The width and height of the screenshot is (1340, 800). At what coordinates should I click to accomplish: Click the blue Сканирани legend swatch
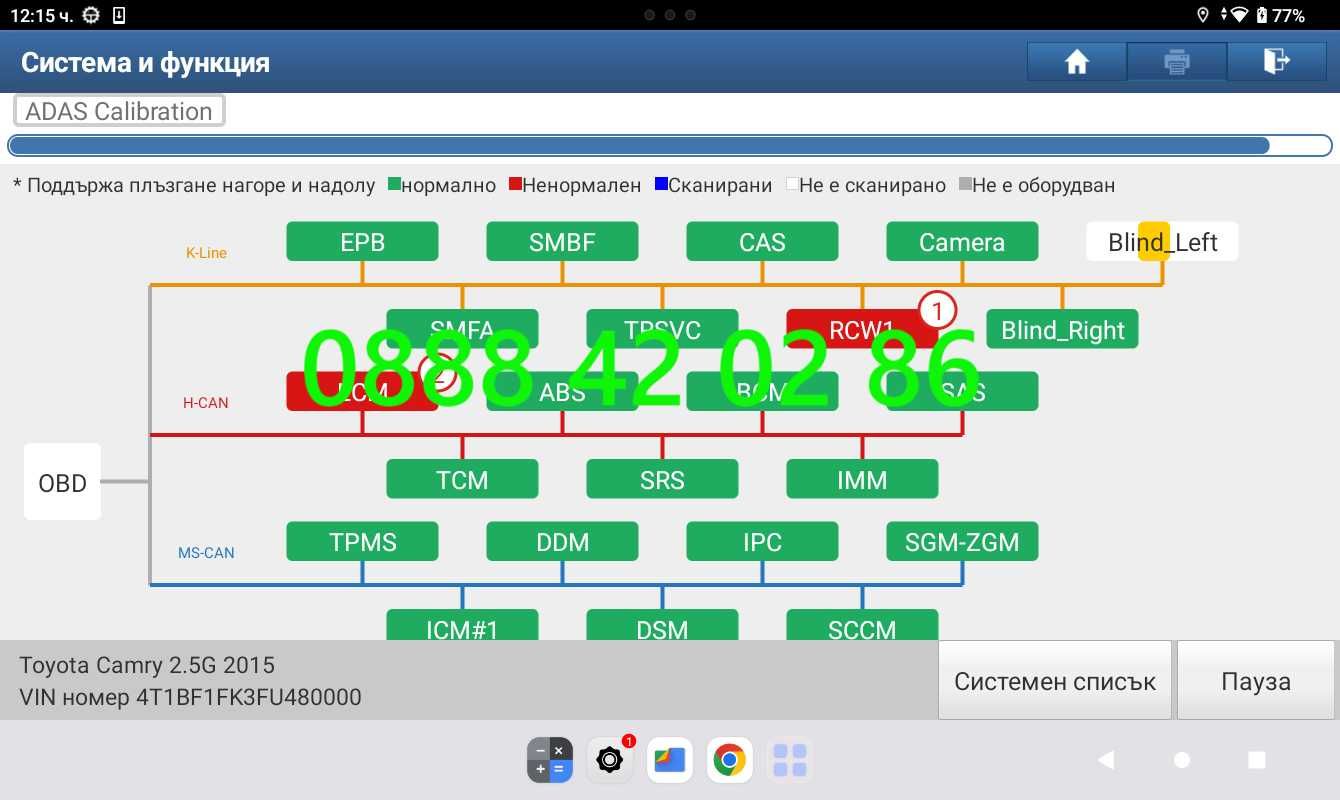pos(661,185)
